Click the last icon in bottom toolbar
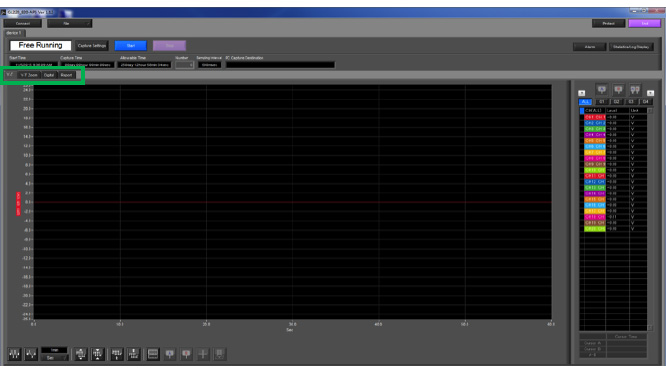The image size is (666, 375). click(219, 353)
